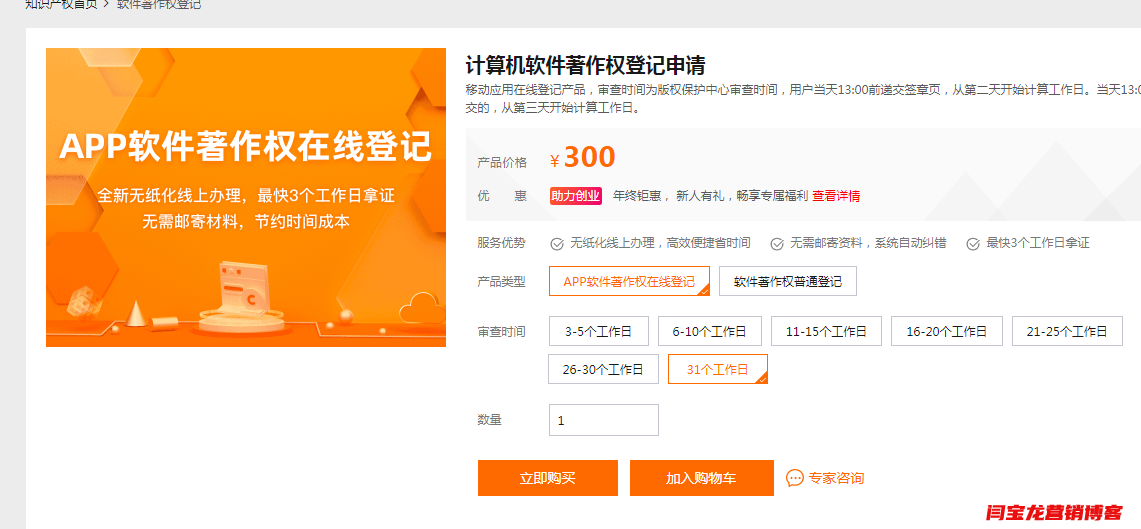Click the check icon beside 无需邮寄资料
This screenshot has width=1141, height=529.
776,243
